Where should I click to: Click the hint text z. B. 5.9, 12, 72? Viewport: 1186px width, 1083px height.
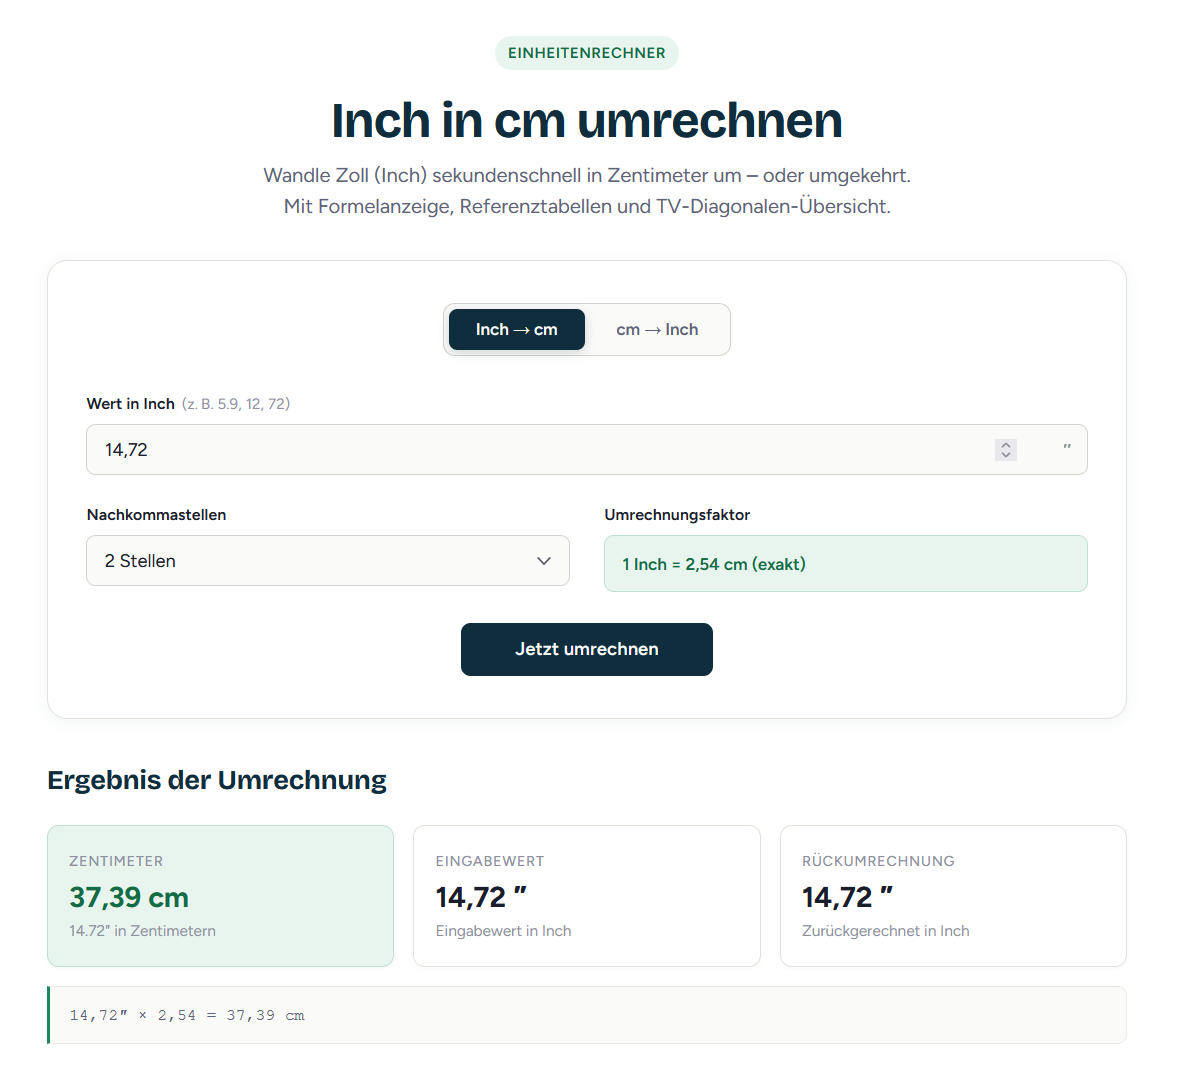[x=236, y=404]
